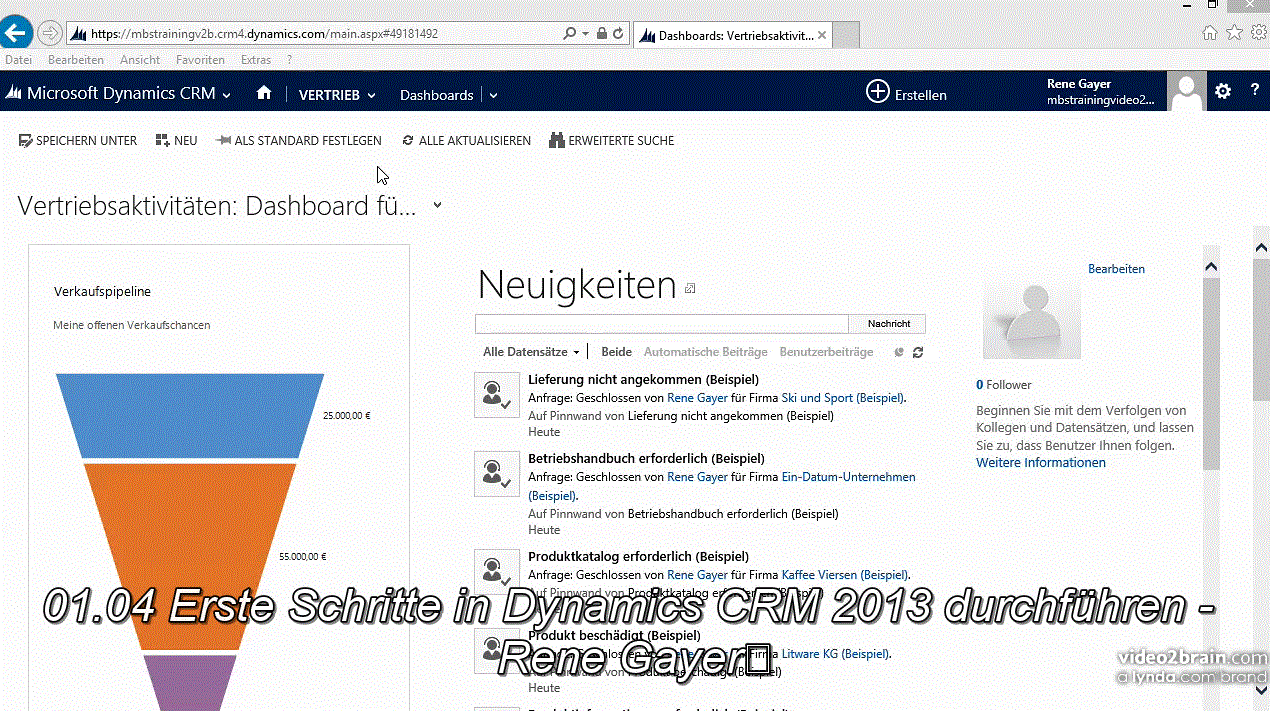Click the address bar search magnifier icon
Image resolution: width=1270 pixels, height=711 pixels.
(569, 33)
